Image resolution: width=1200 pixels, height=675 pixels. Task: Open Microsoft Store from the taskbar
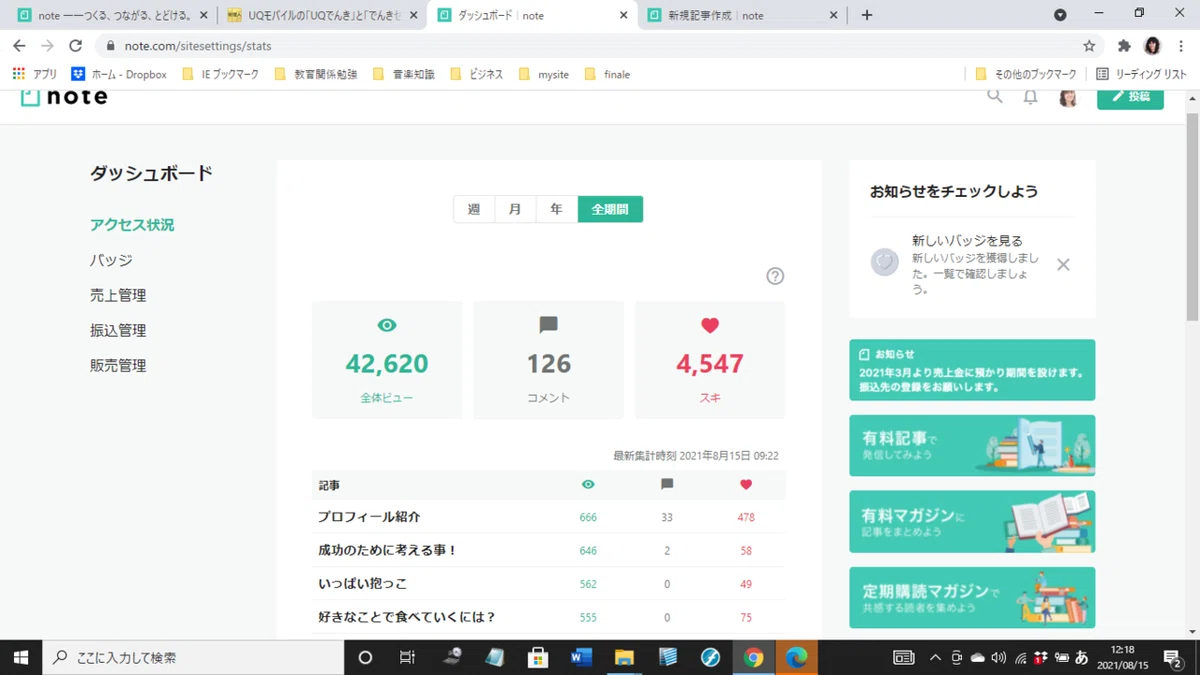pos(538,657)
